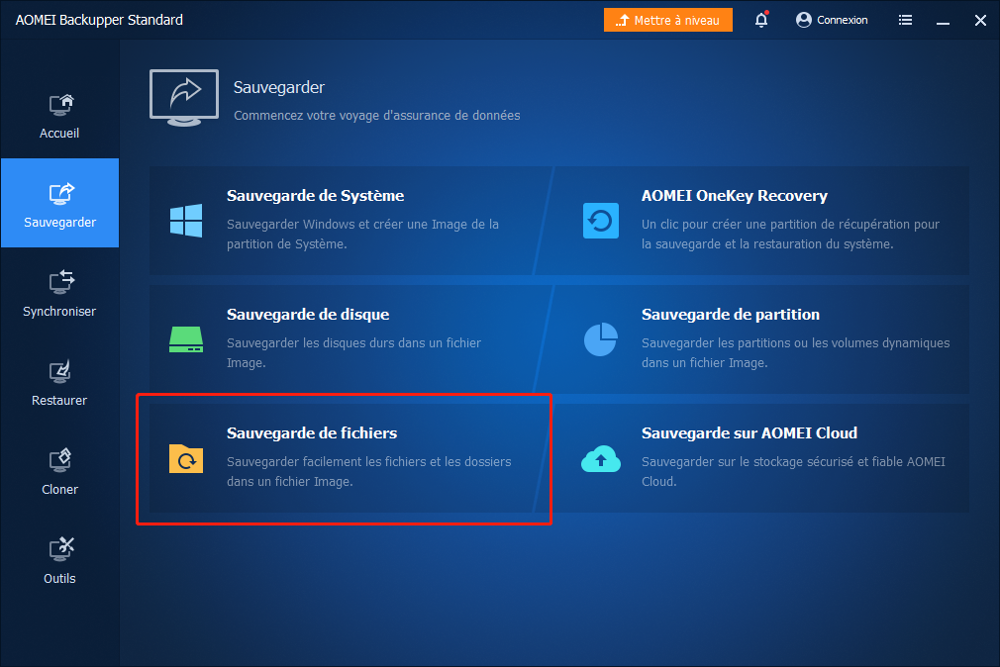Open the Cloner sidebar icon
This screenshot has height=667, width=1000.
point(61,460)
